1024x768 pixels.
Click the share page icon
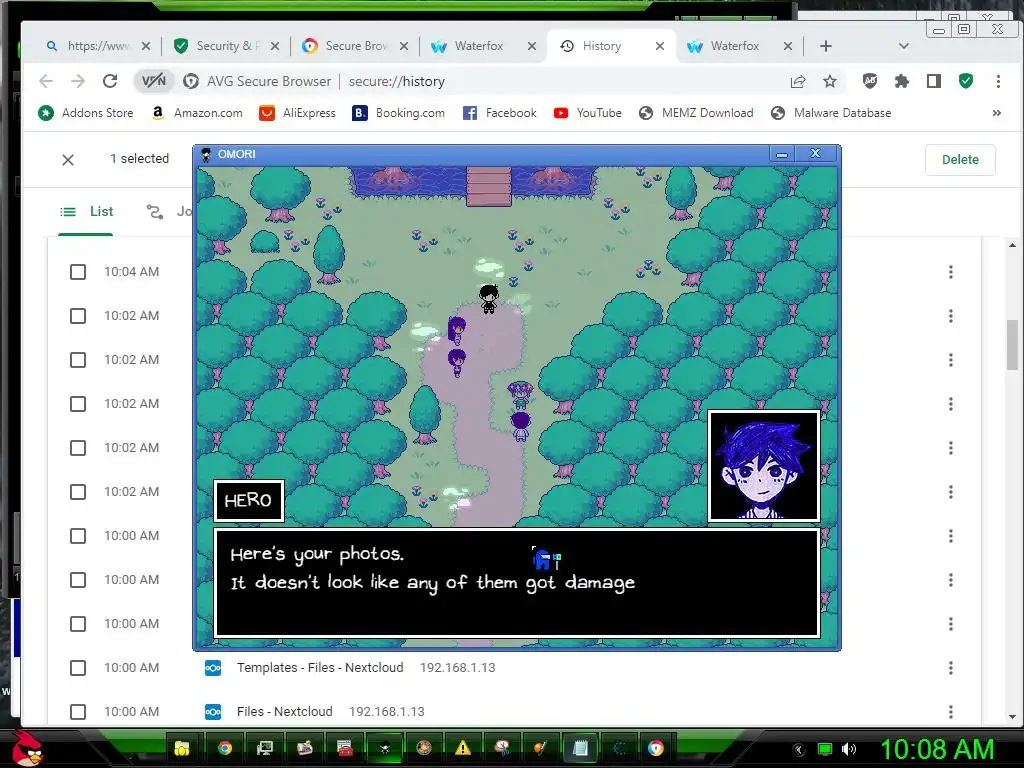pyautogui.click(x=798, y=81)
